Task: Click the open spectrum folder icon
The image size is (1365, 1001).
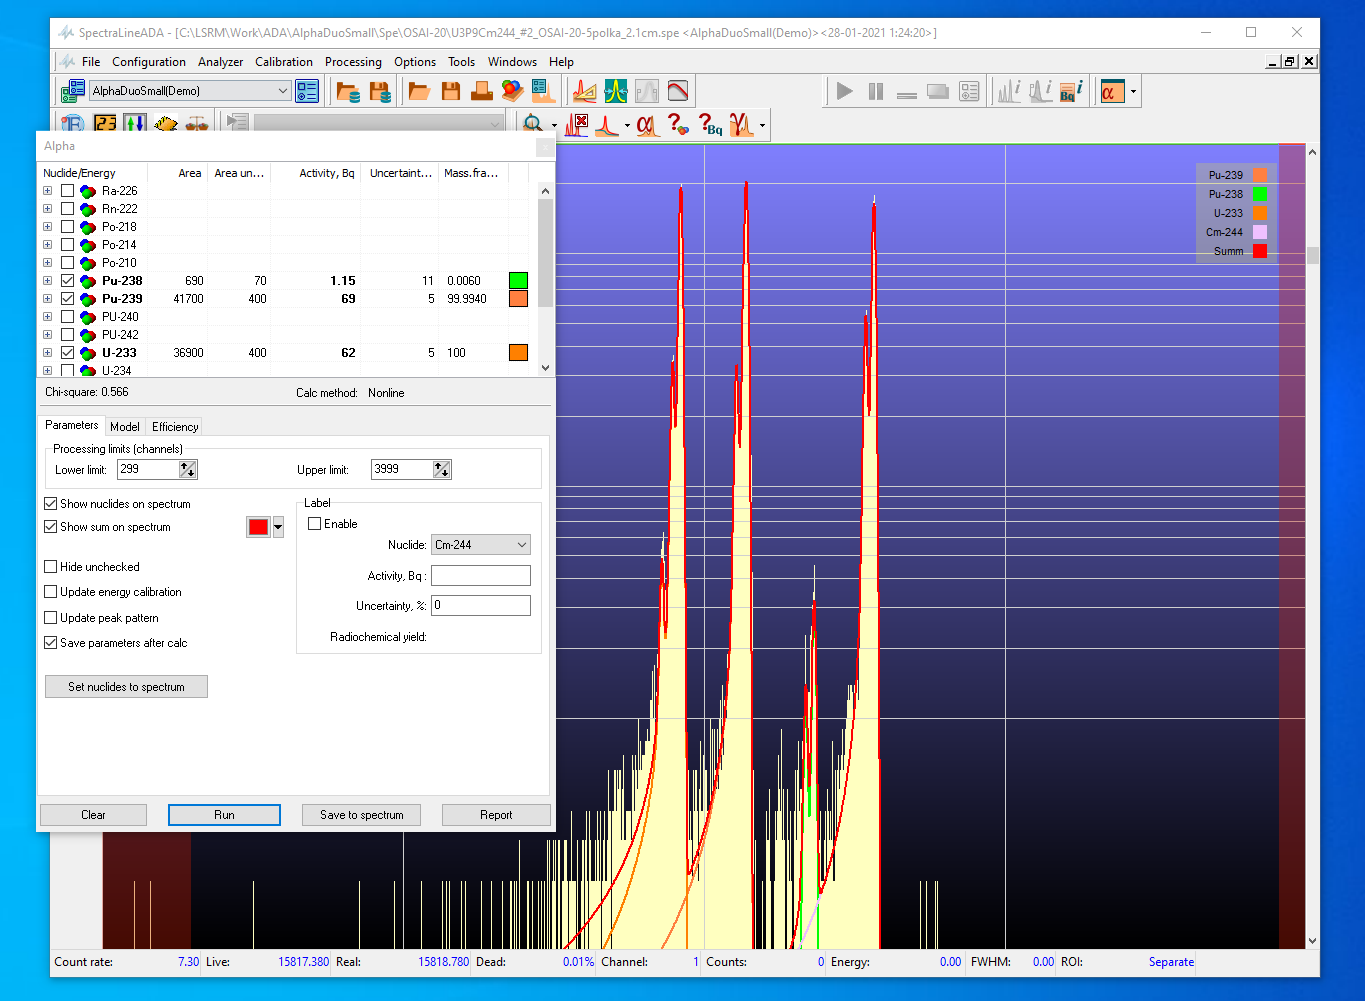Action: point(419,92)
